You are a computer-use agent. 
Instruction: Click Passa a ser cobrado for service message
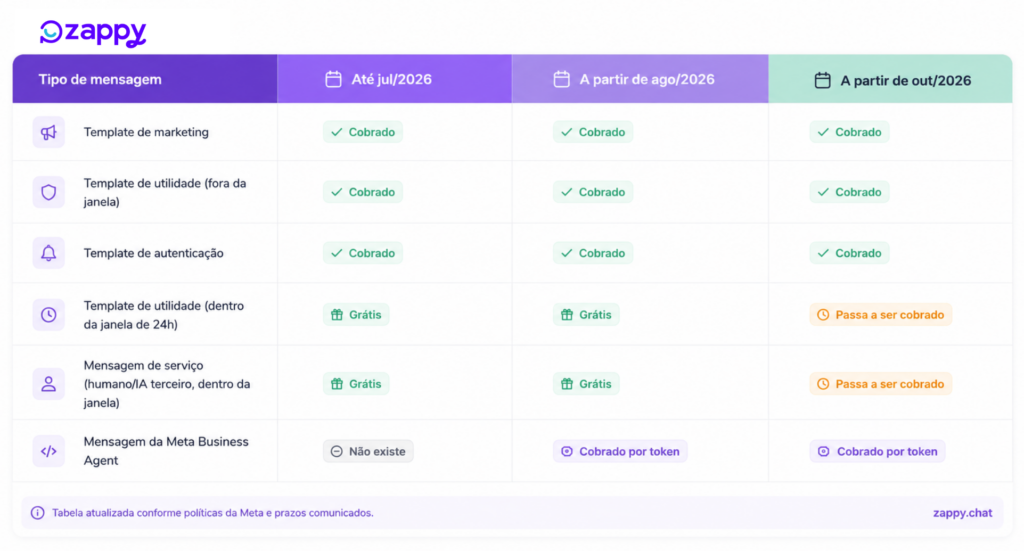click(x=881, y=384)
